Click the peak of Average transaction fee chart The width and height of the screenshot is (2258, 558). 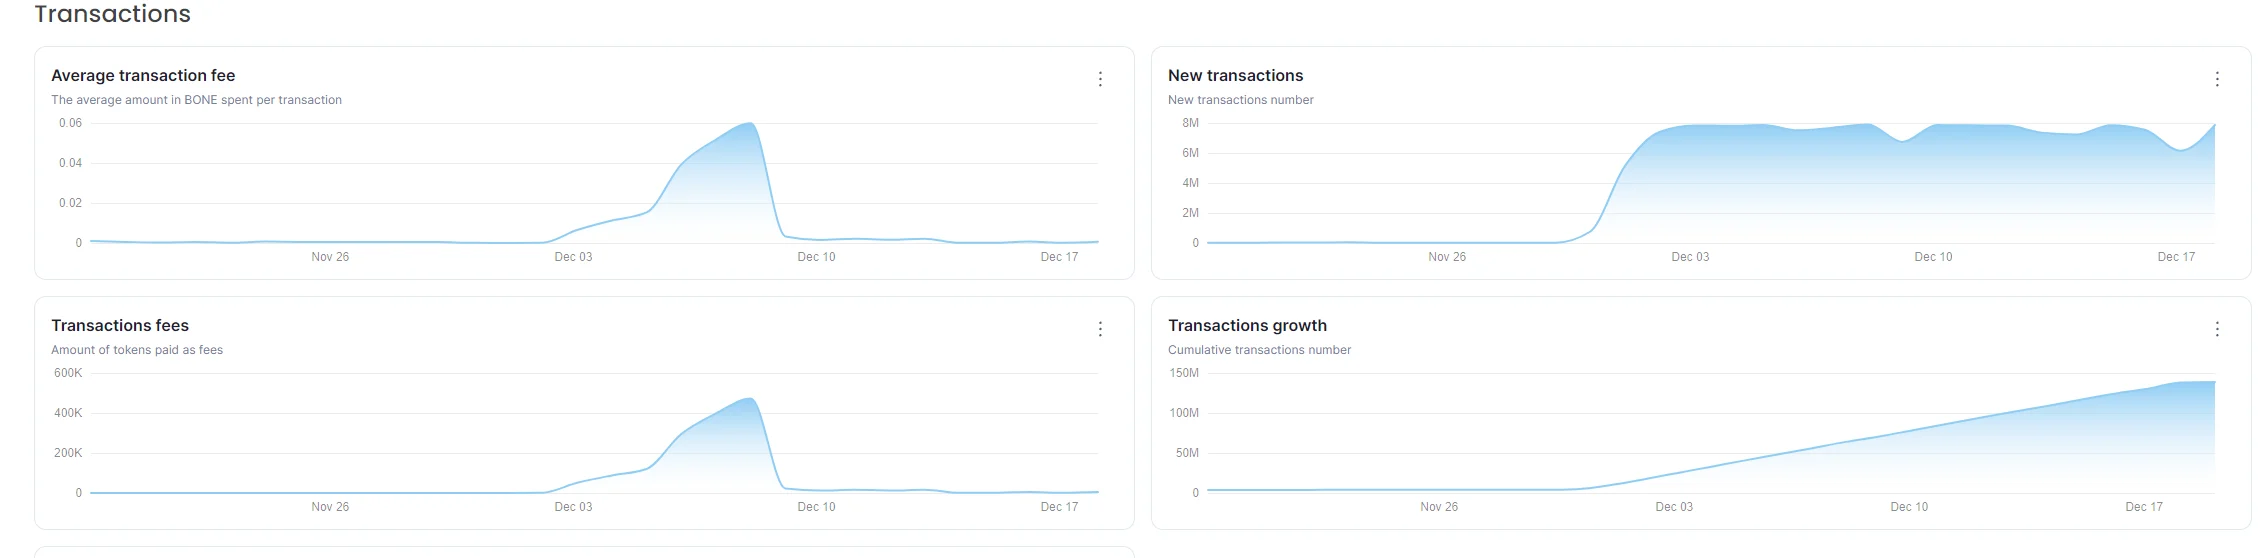tap(750, 124)
